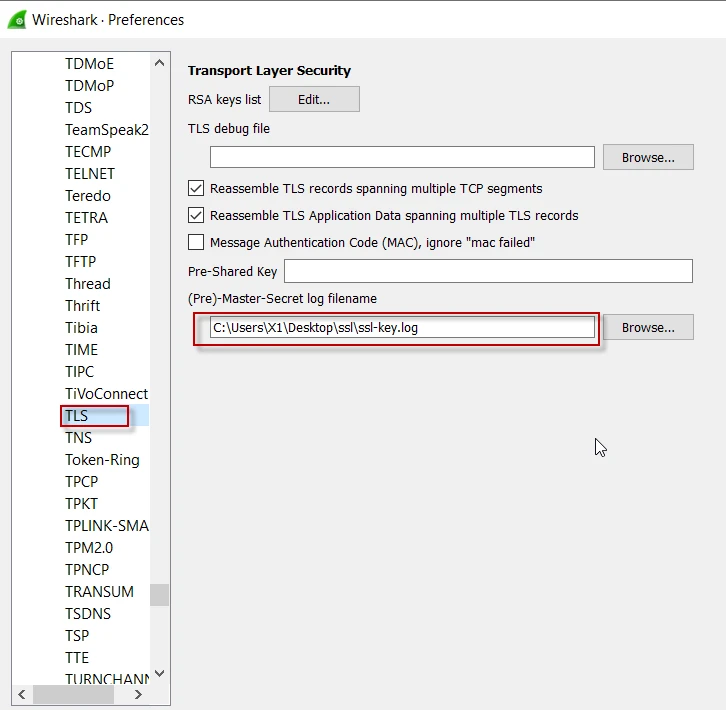Browse for the TLS debug file
The image size is (726, 710).
(648, 157)
